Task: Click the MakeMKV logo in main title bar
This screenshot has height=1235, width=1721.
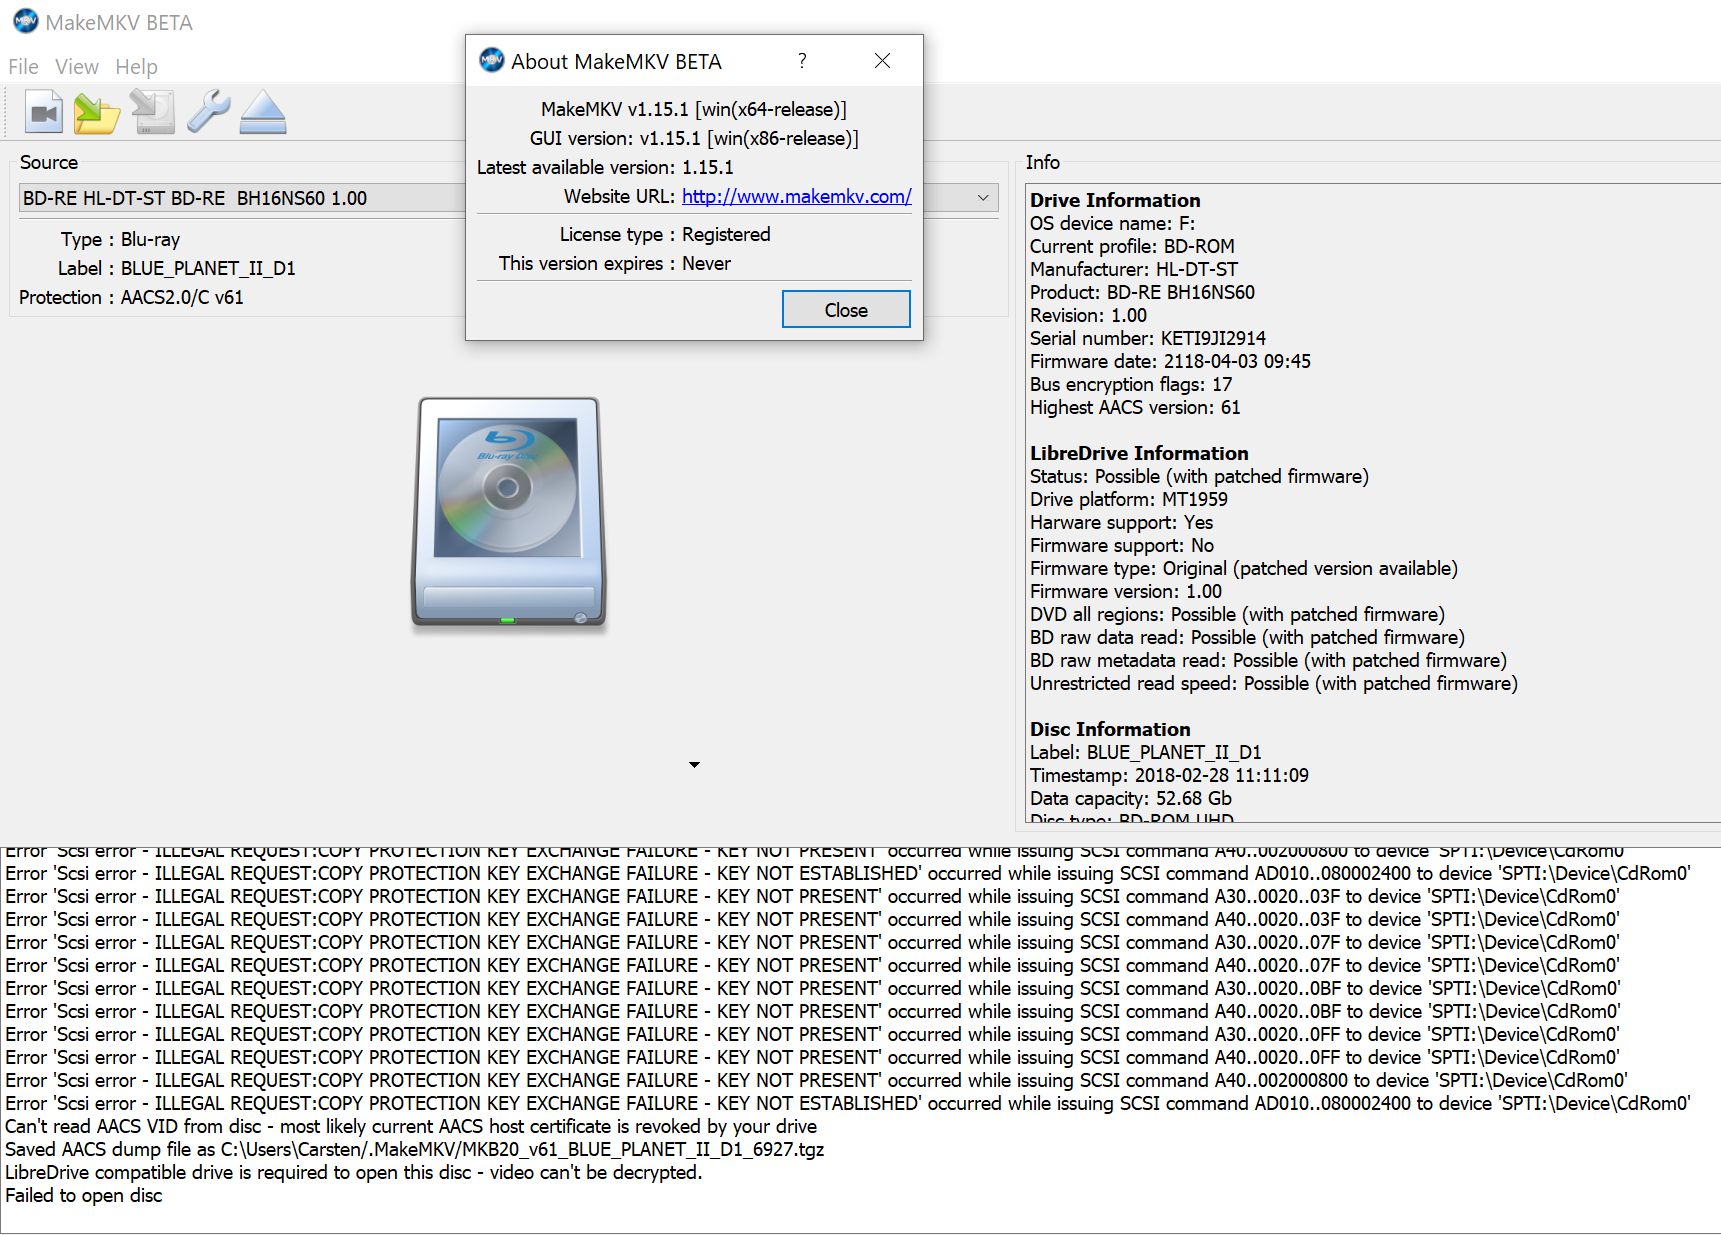Action: click(x=25, y=22)
